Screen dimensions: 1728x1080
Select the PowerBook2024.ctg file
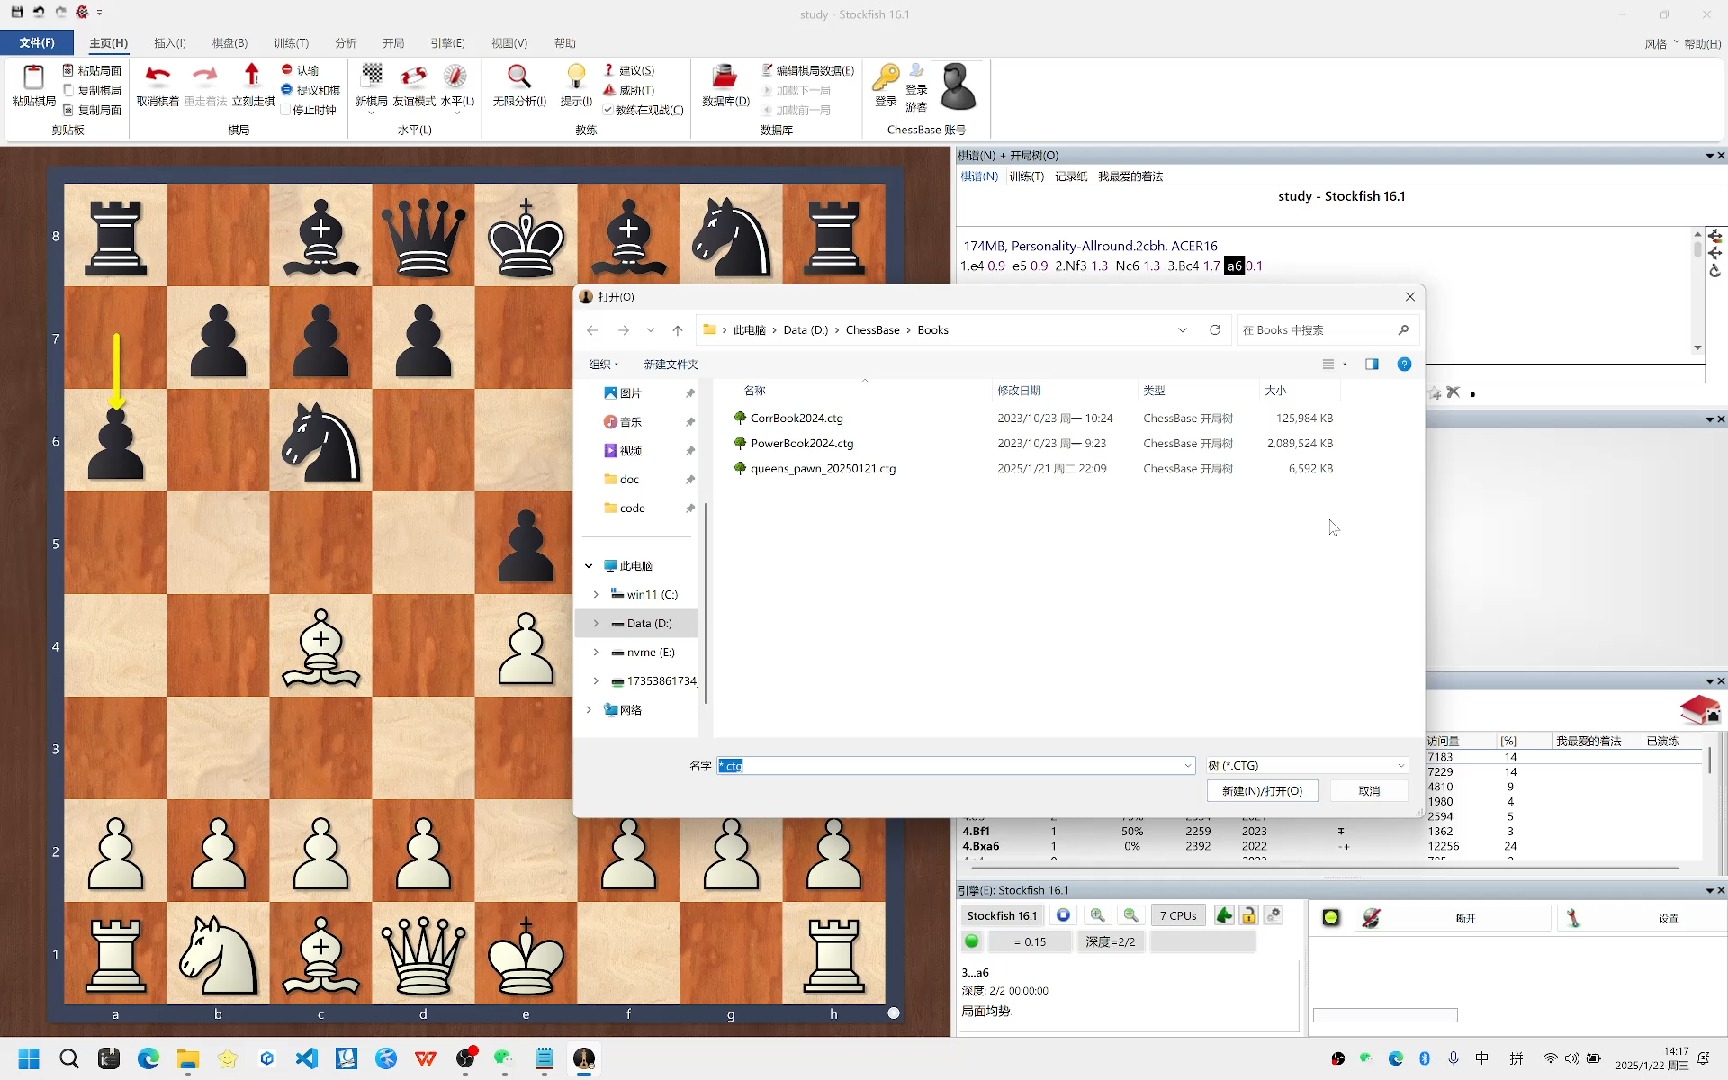click(802, 443)
